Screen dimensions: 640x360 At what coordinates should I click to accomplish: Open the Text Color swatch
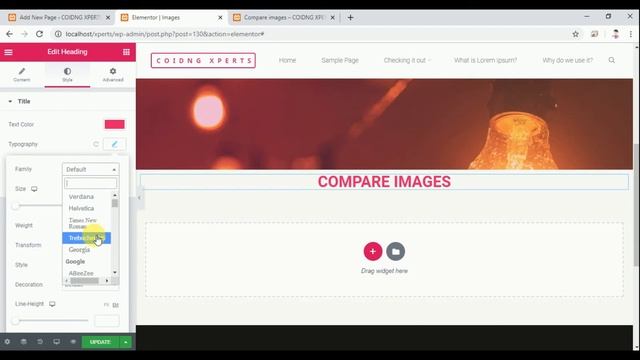coord(115,124)
